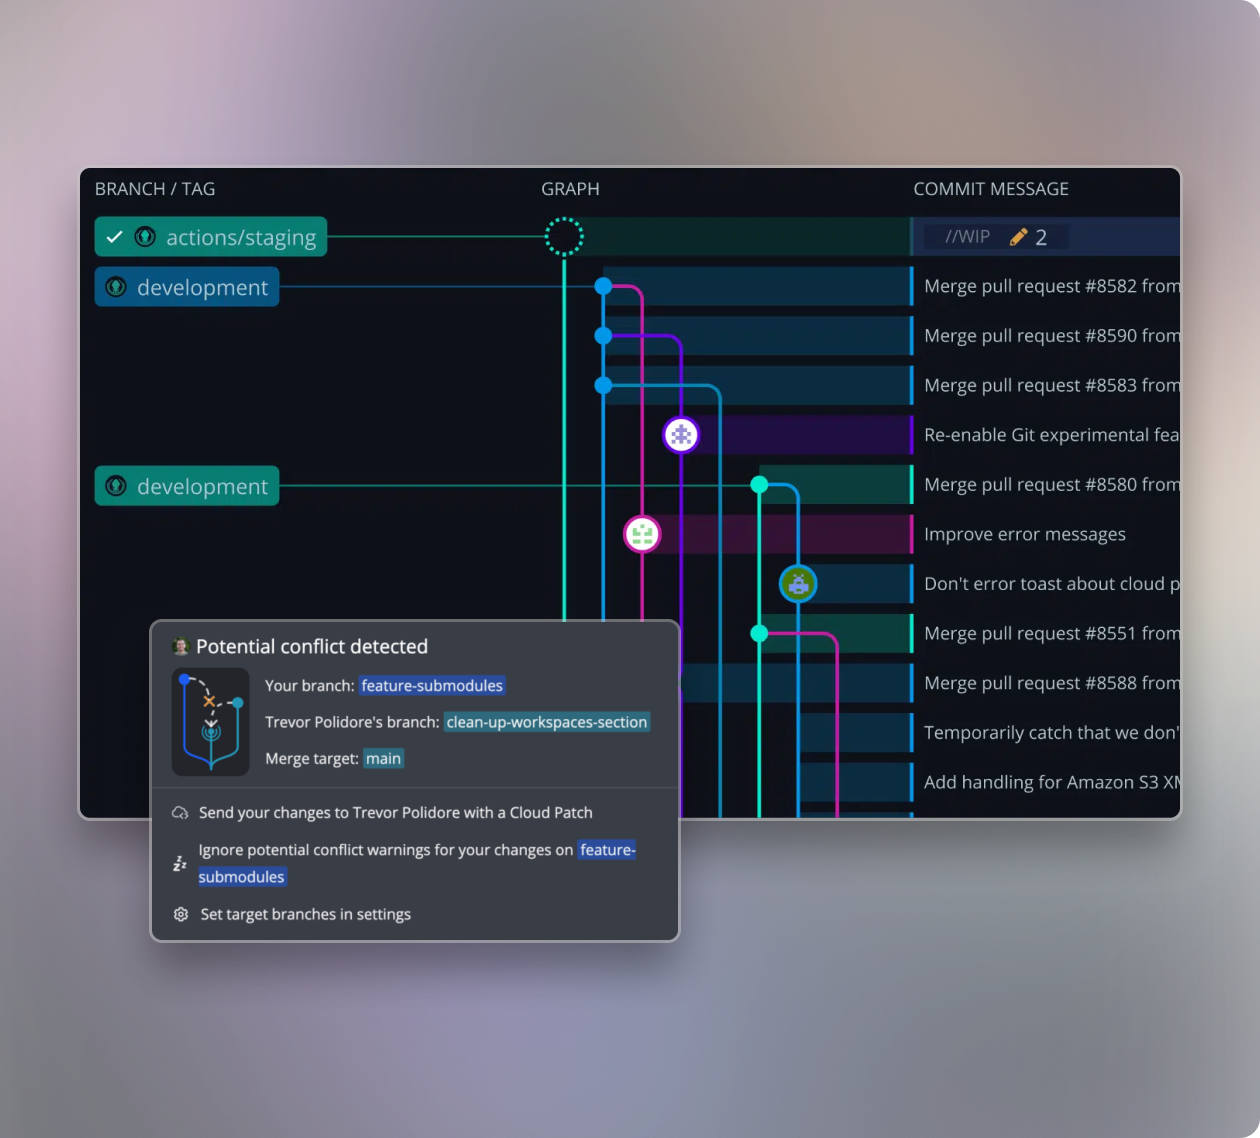The image size is (1260, 1138).
Task: Click the clean-up-workspaces-section branch tag
Action: [546, 722]
